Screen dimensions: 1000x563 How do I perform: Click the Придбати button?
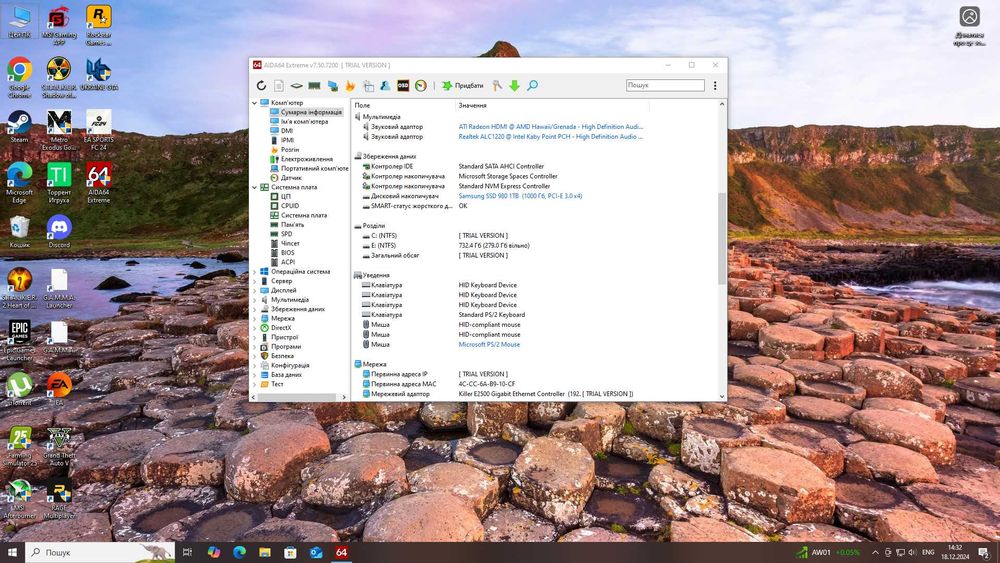(463, 86)
